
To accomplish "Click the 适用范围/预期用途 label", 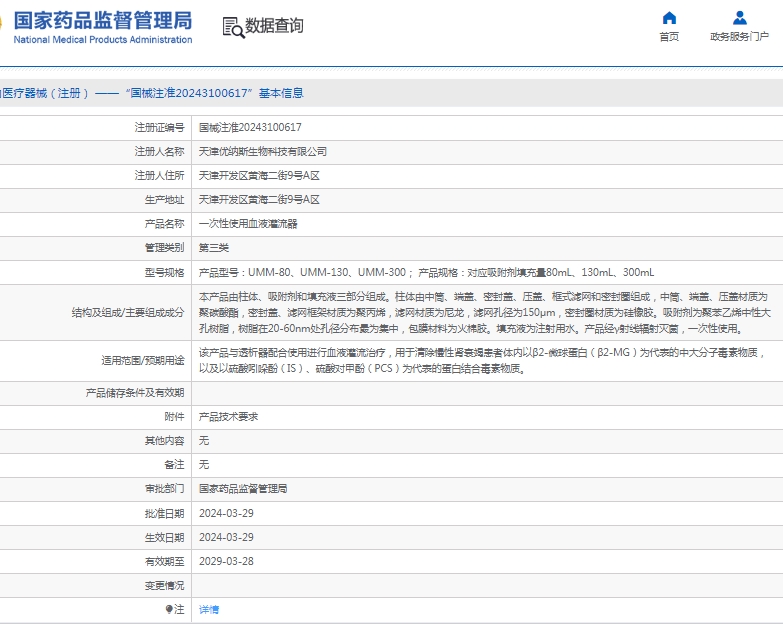I will [x=143, y=360].
